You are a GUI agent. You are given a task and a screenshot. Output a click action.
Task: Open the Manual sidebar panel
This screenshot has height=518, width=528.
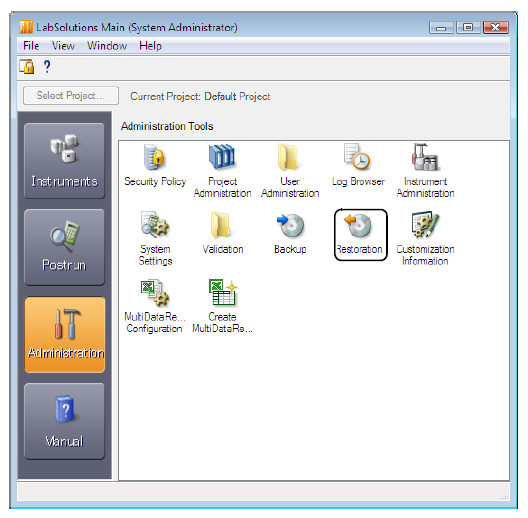click(64, 421)
